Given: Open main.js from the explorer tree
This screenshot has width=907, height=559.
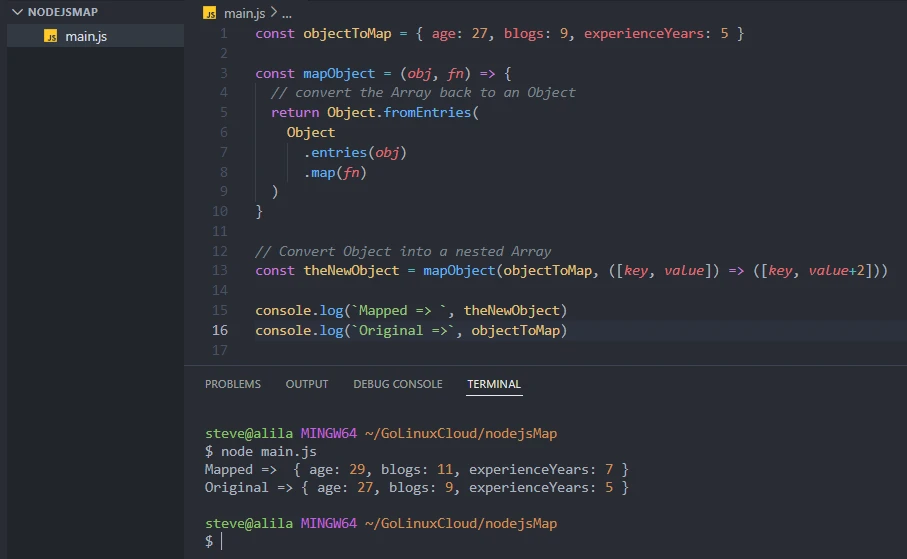Looking at the screenshot, I should tap(86, 36).
